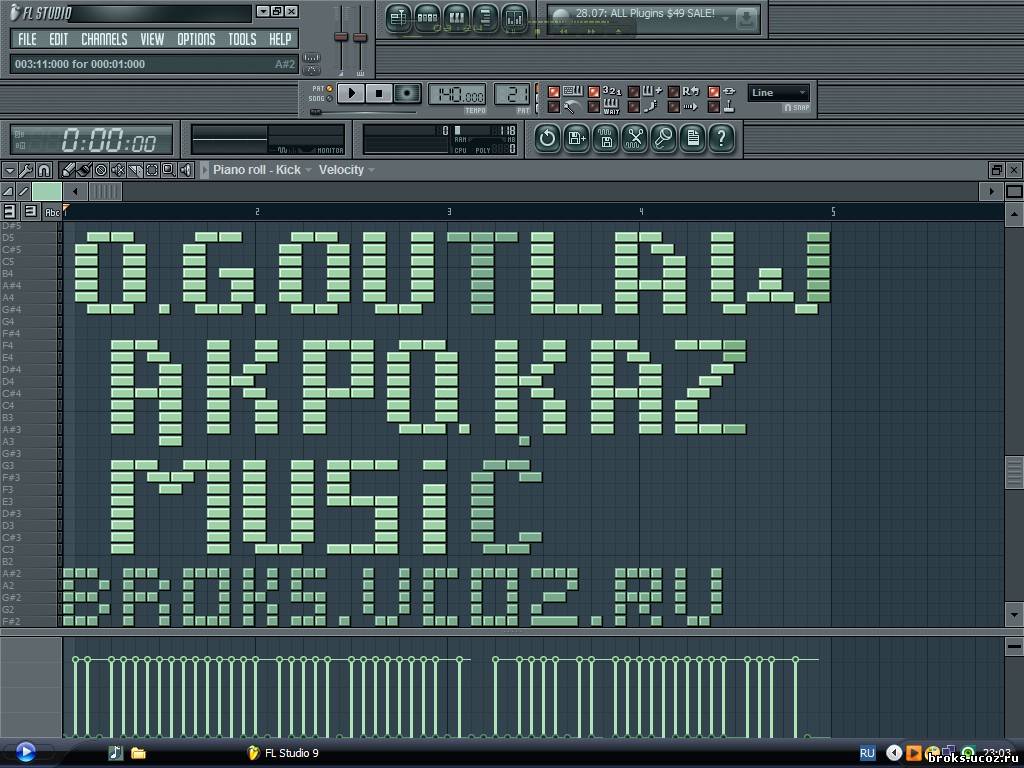Viewport: 1024px width, 768px height.
Task: Click the 28.07 ALL Plugins $49 SALE news
Action: click(645, 13)
